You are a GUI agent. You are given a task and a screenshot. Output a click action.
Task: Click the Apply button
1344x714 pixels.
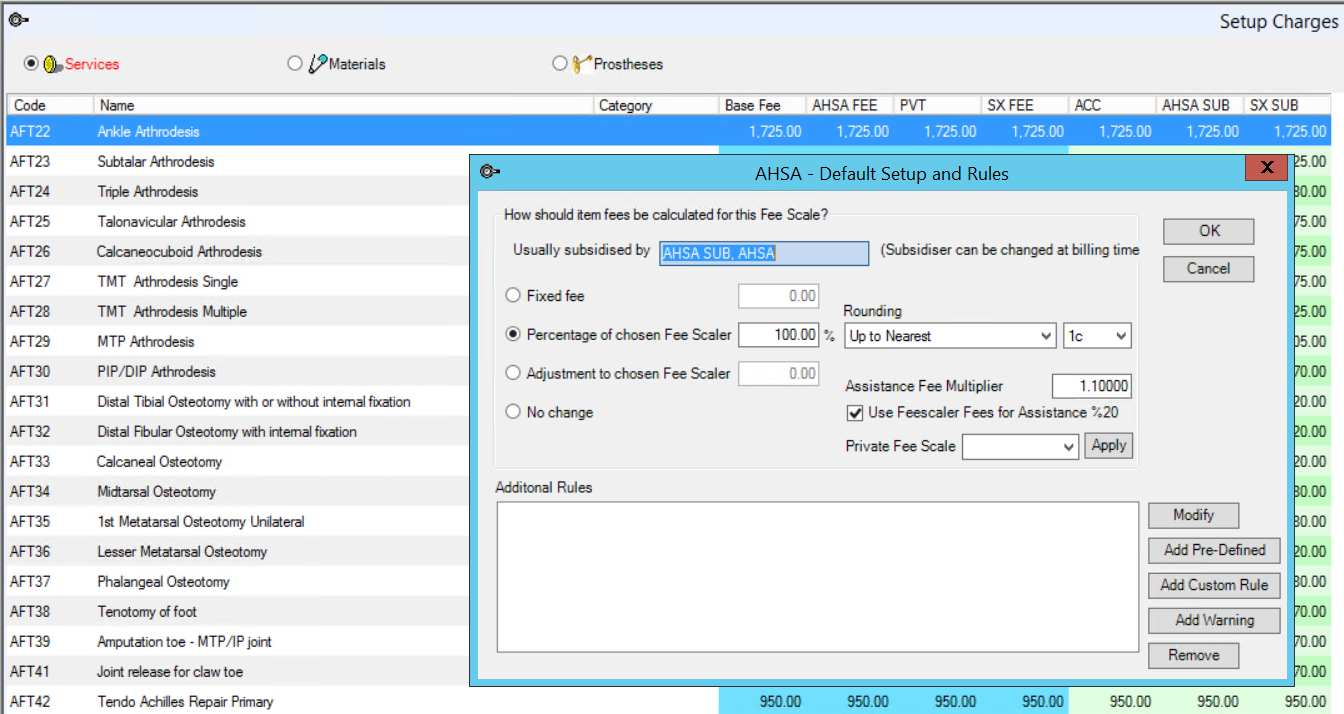coord(1109,446)
